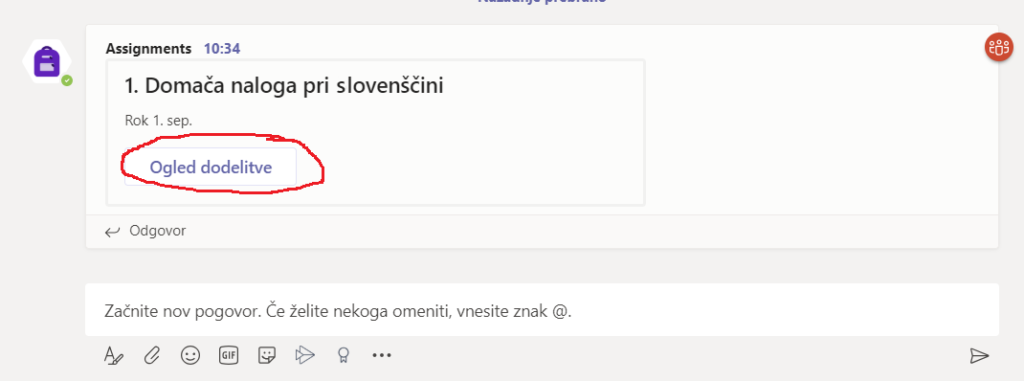Click the green status badge on avatar
Viewport: 1024px width, 381px height.
[x=67, y=80]
